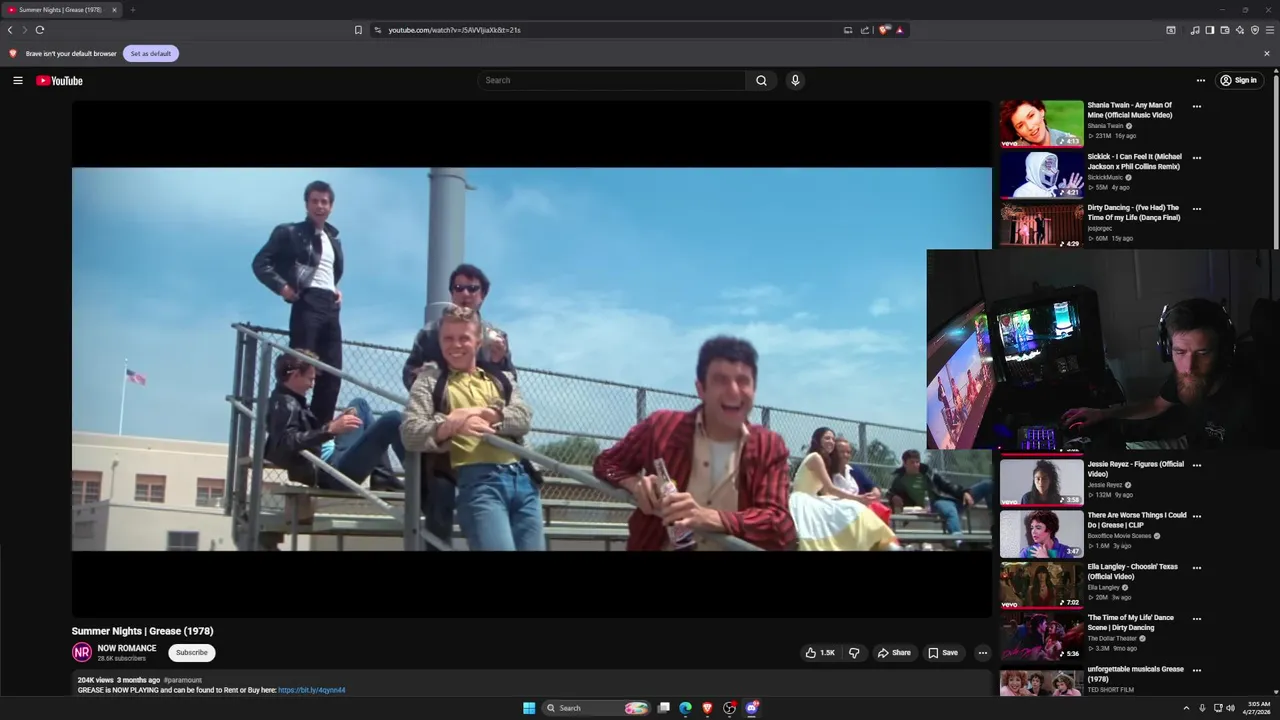Open unforgettable musicals Grease (1978) title
Screen dimensions: 1280x720
(x=1136, y=674)
